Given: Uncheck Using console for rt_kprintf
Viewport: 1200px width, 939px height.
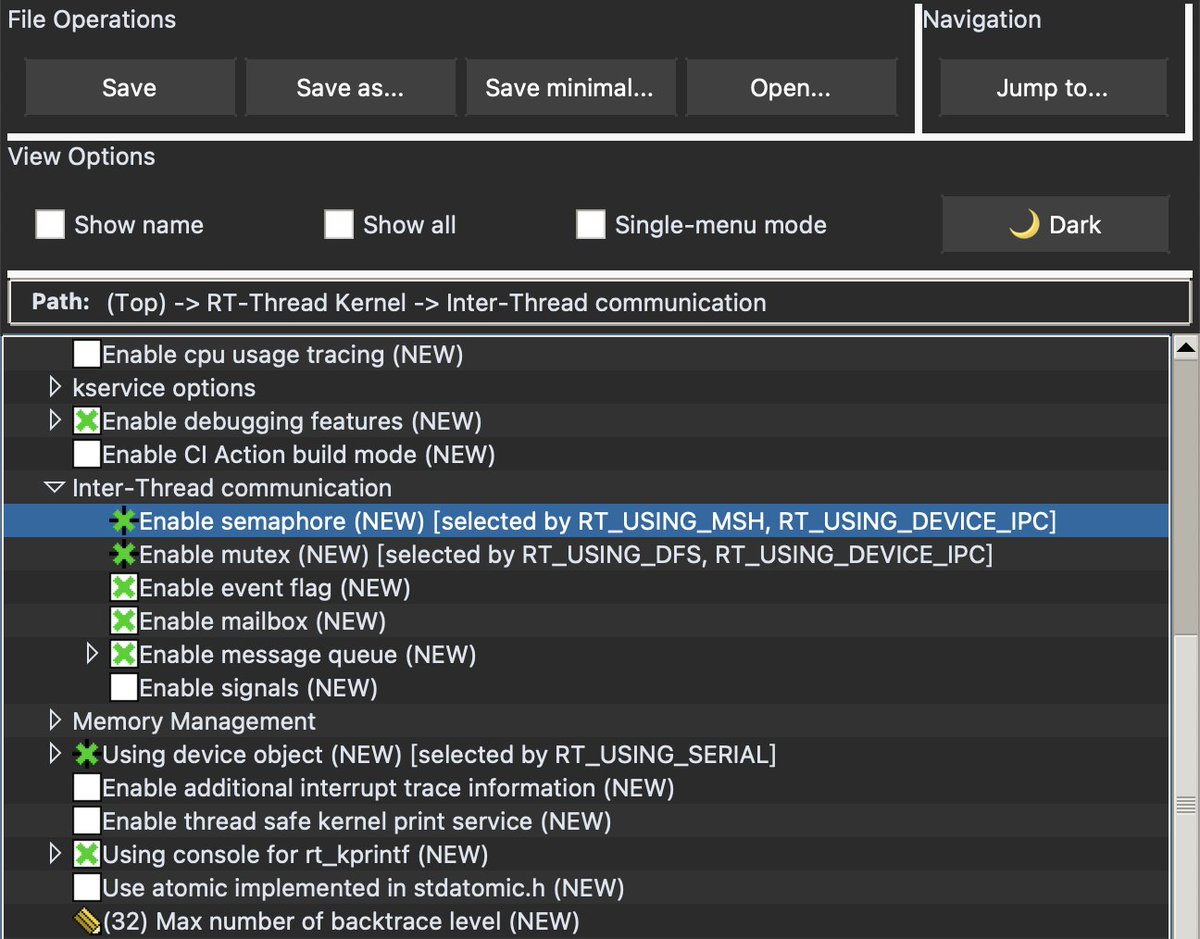Looking at the screenshot, I should tap(87, 854).
